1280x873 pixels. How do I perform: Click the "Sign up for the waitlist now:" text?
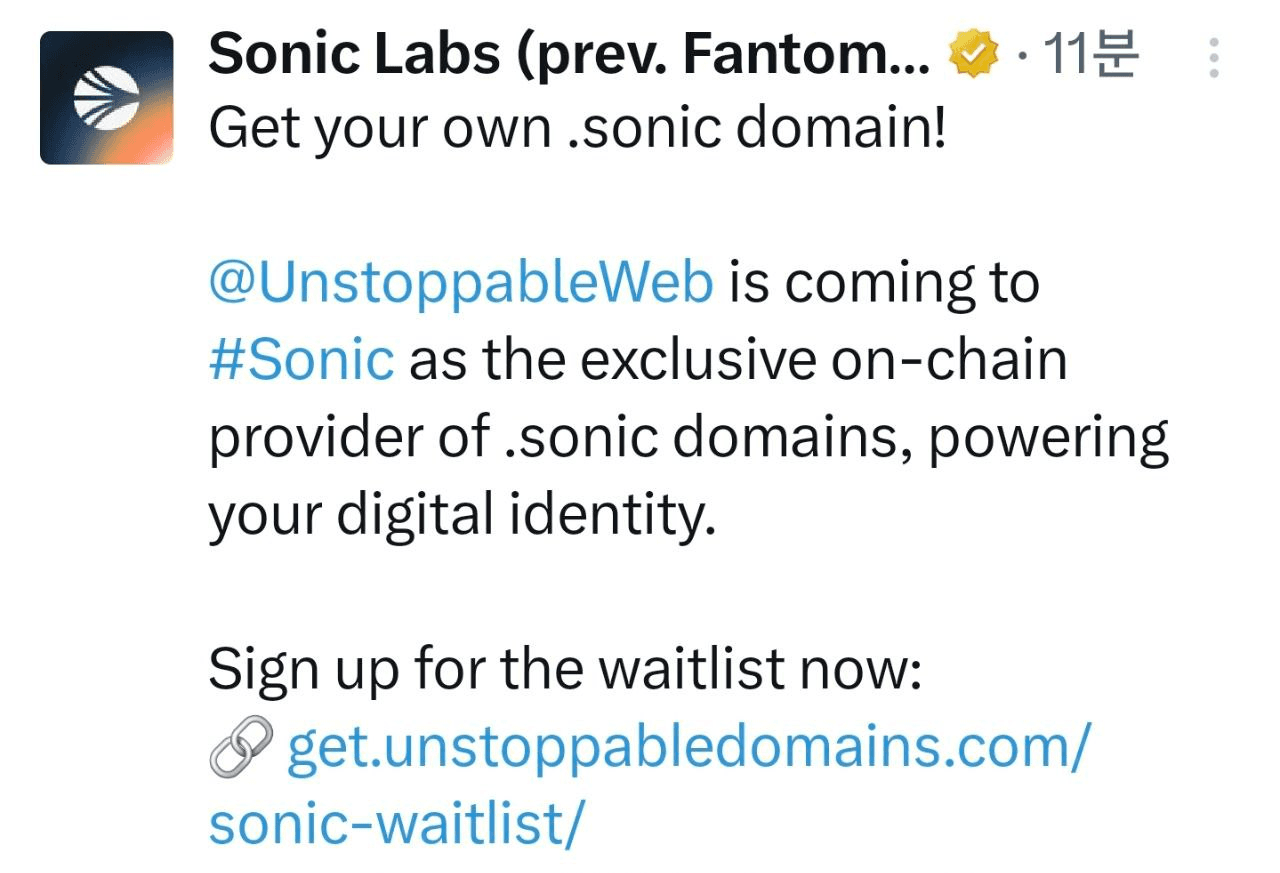[x=564, y=671]
